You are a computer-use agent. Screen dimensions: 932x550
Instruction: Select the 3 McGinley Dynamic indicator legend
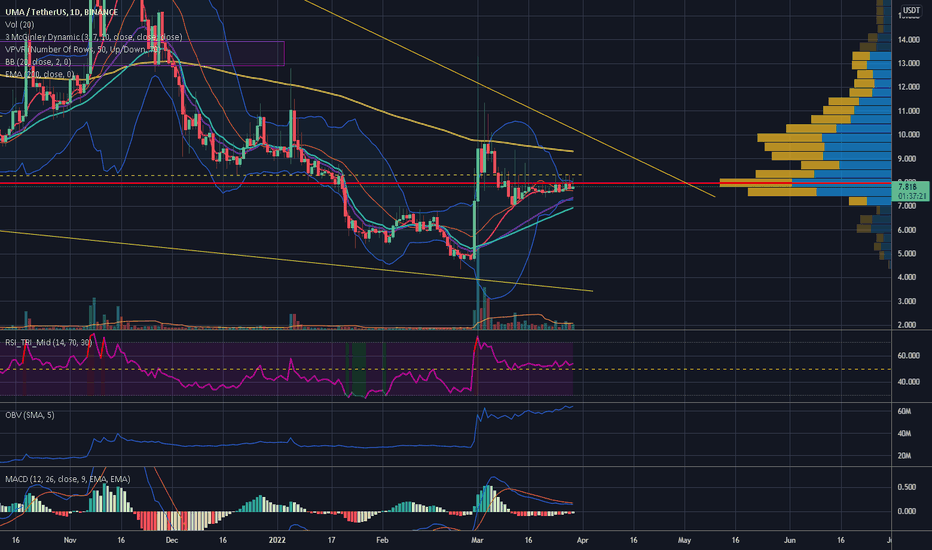click(x=93, y=37)
